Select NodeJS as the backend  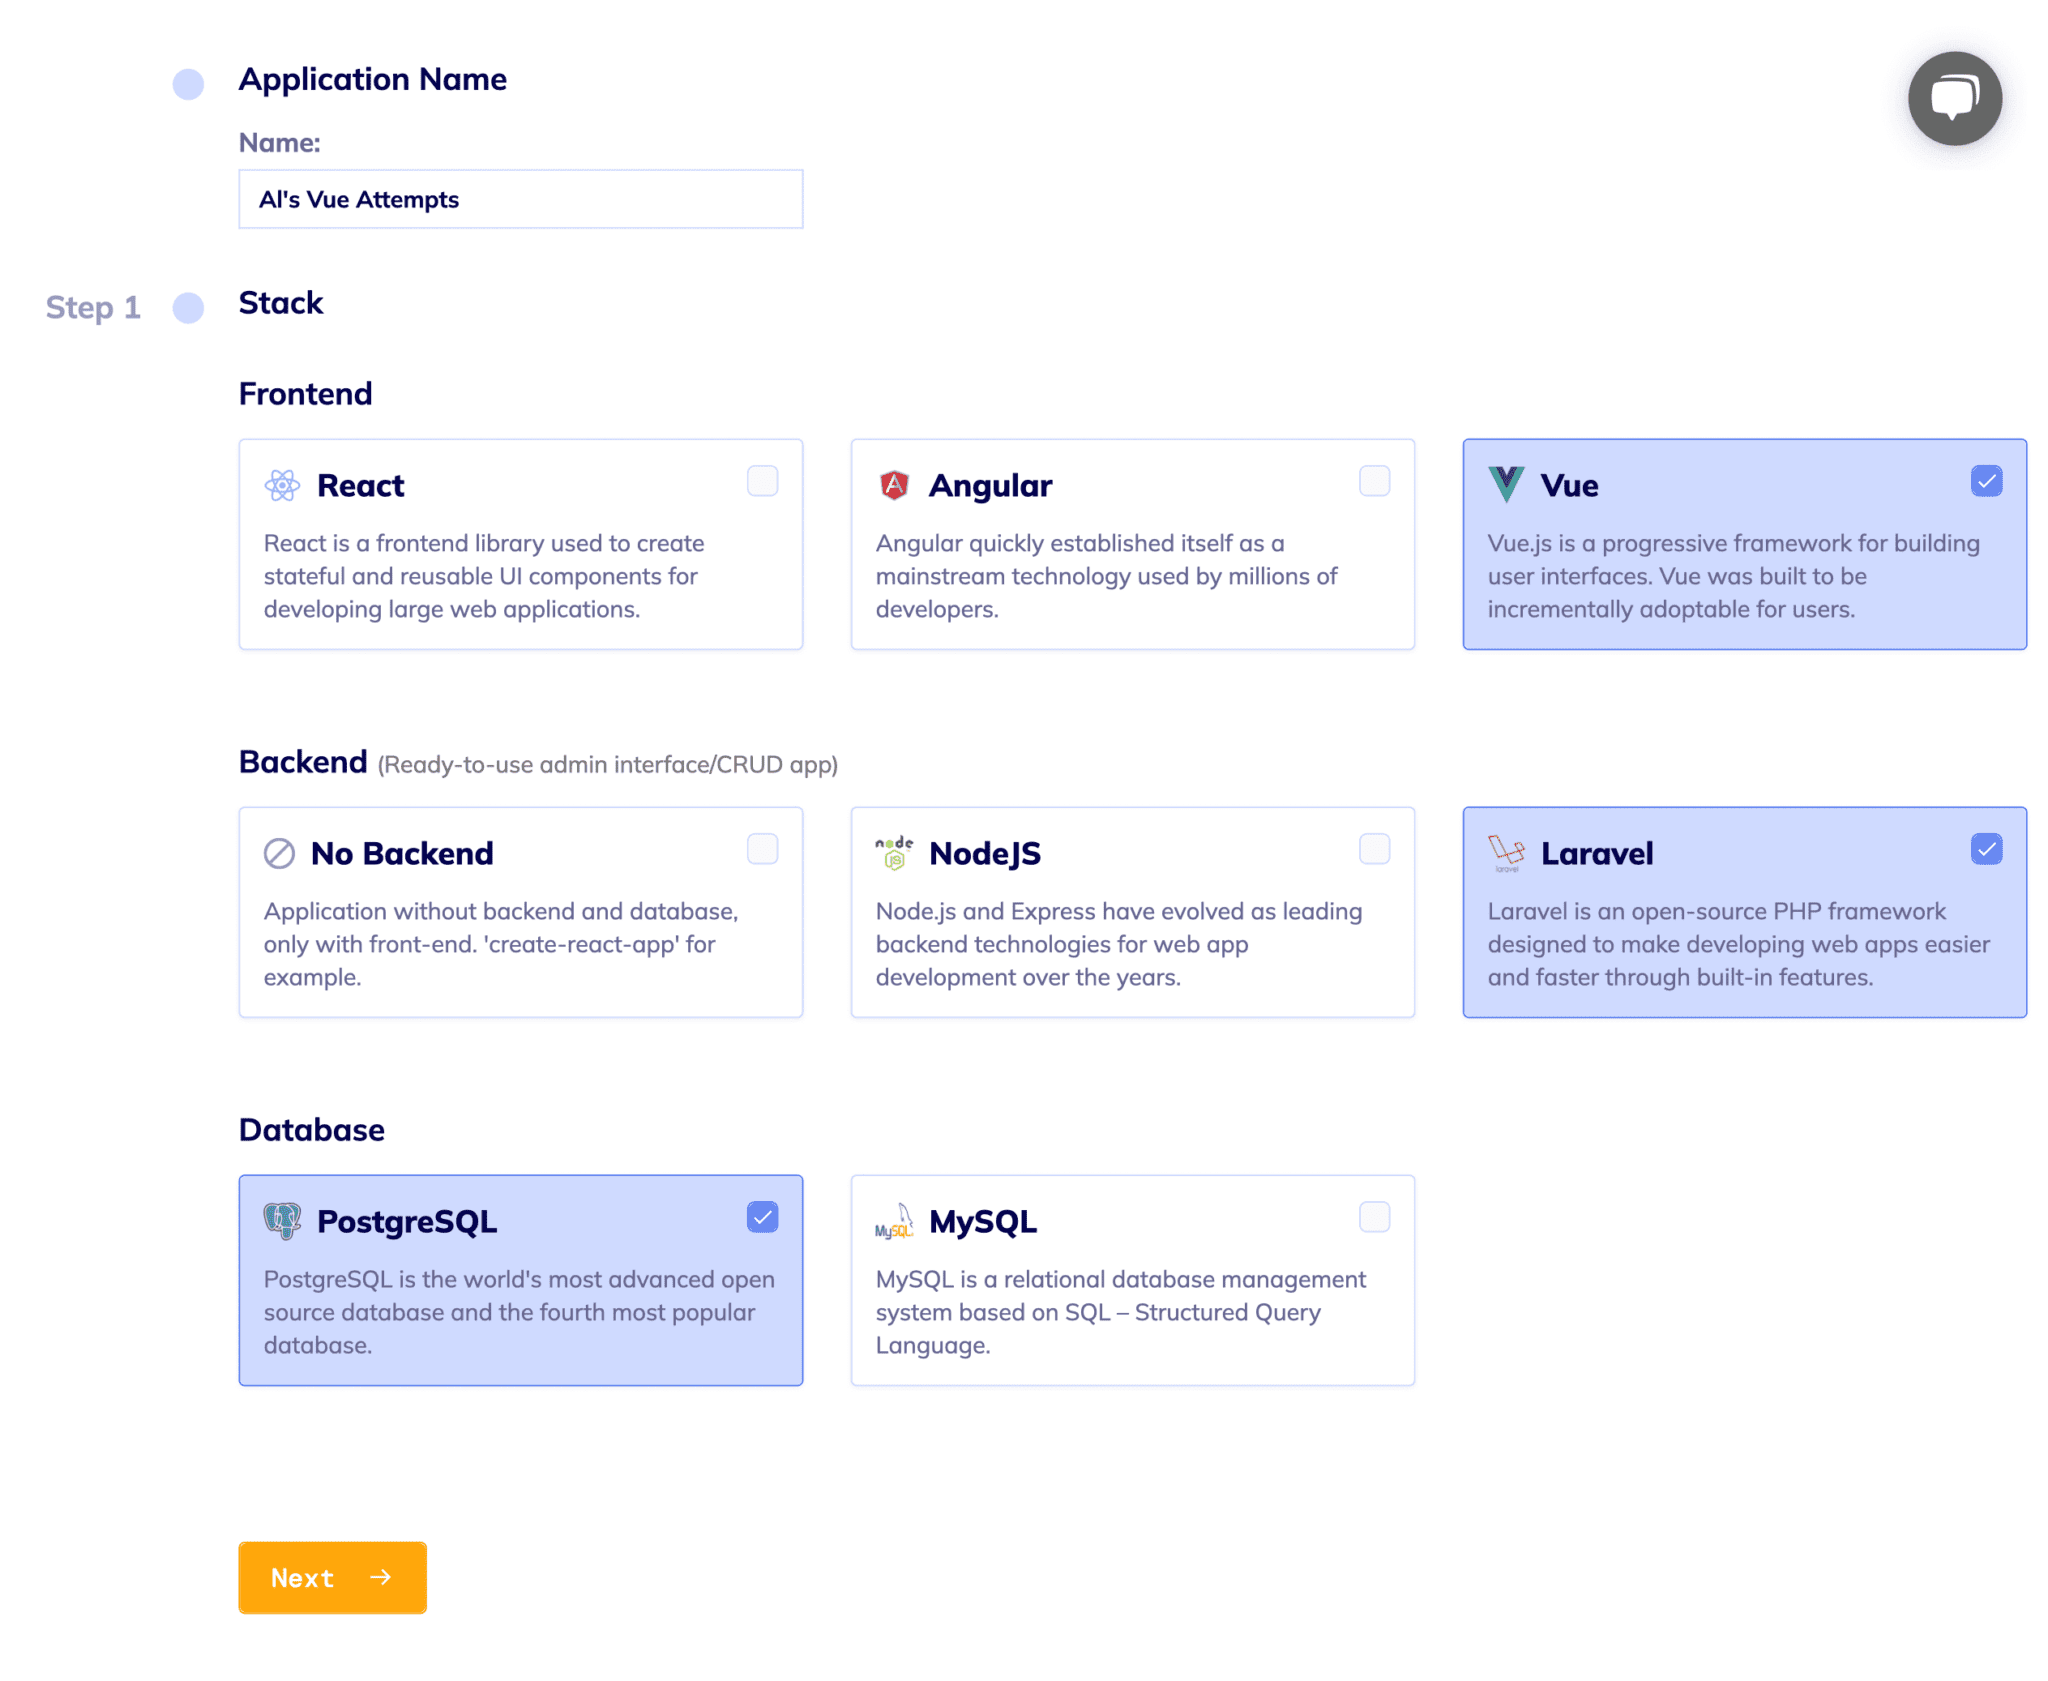pyautogui.click(x=1375, y=849)
